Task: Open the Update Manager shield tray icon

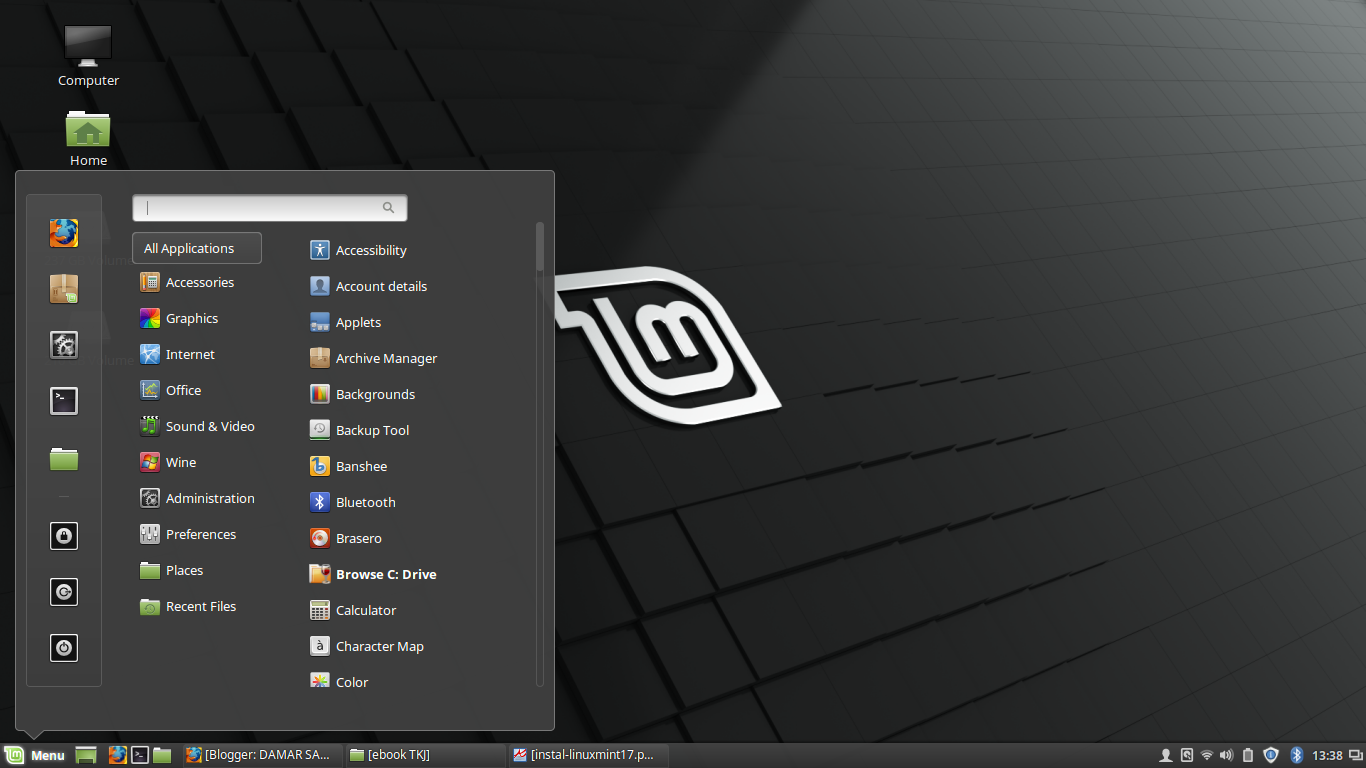Action: tap(1271, 755)
